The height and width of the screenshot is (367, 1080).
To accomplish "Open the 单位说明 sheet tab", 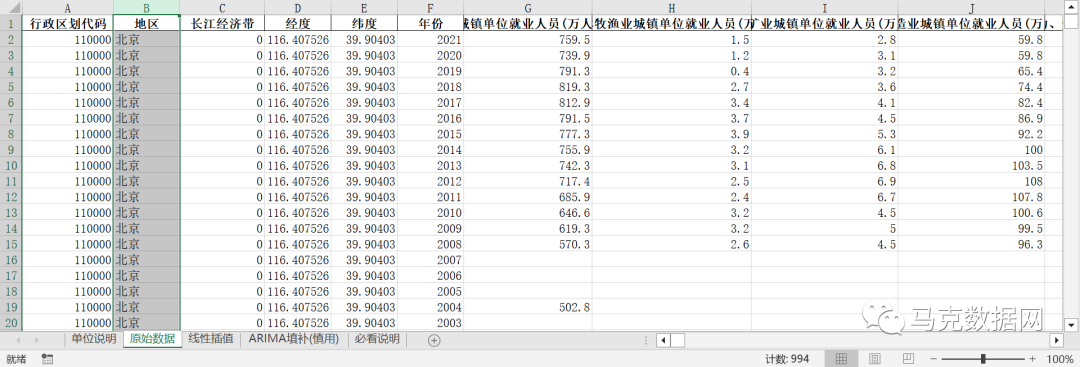I will pos(94,339).
